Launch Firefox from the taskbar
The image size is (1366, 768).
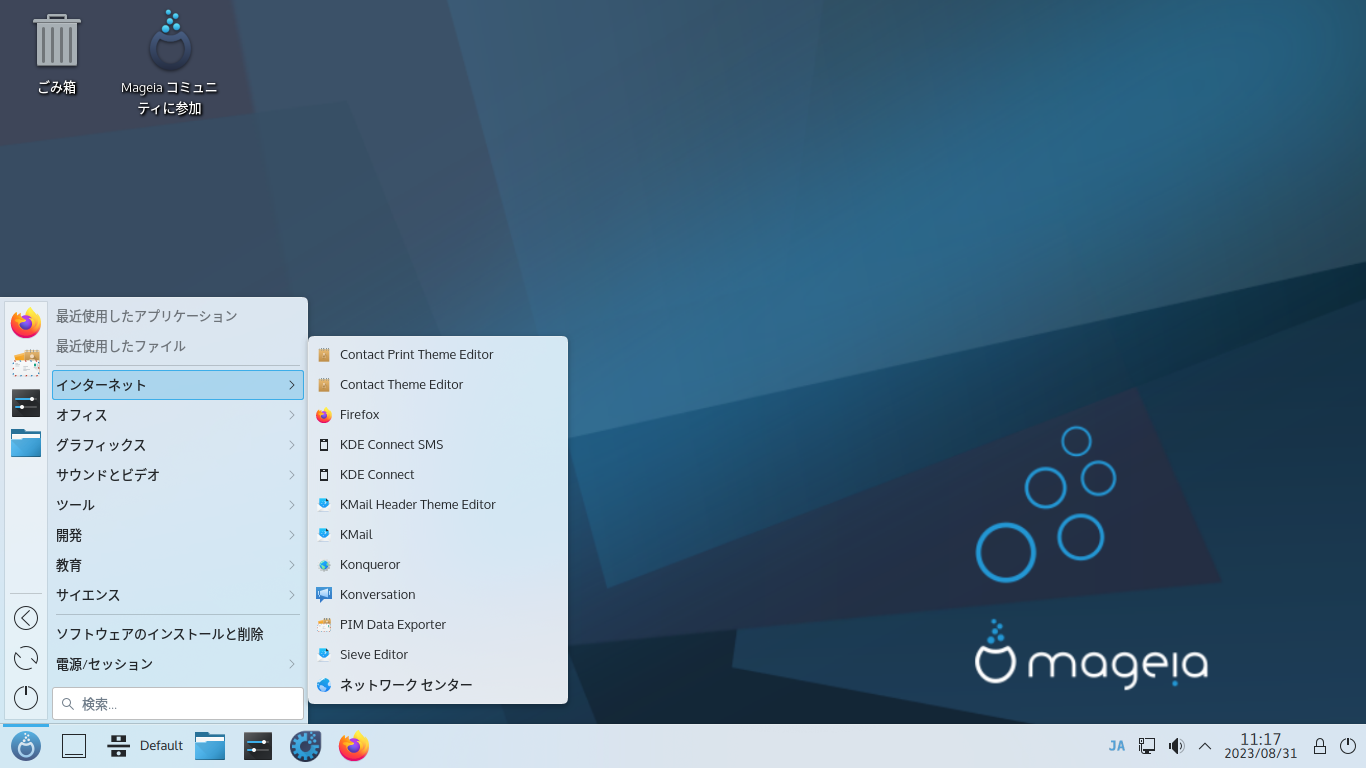pos(354,746)
